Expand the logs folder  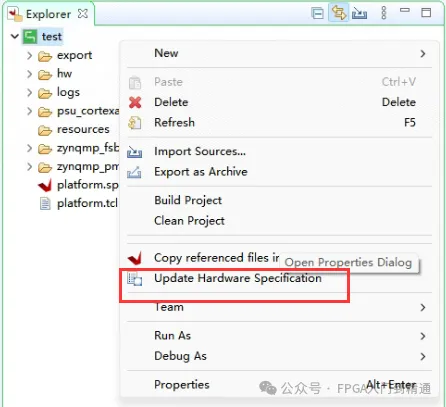click(30, 92)
